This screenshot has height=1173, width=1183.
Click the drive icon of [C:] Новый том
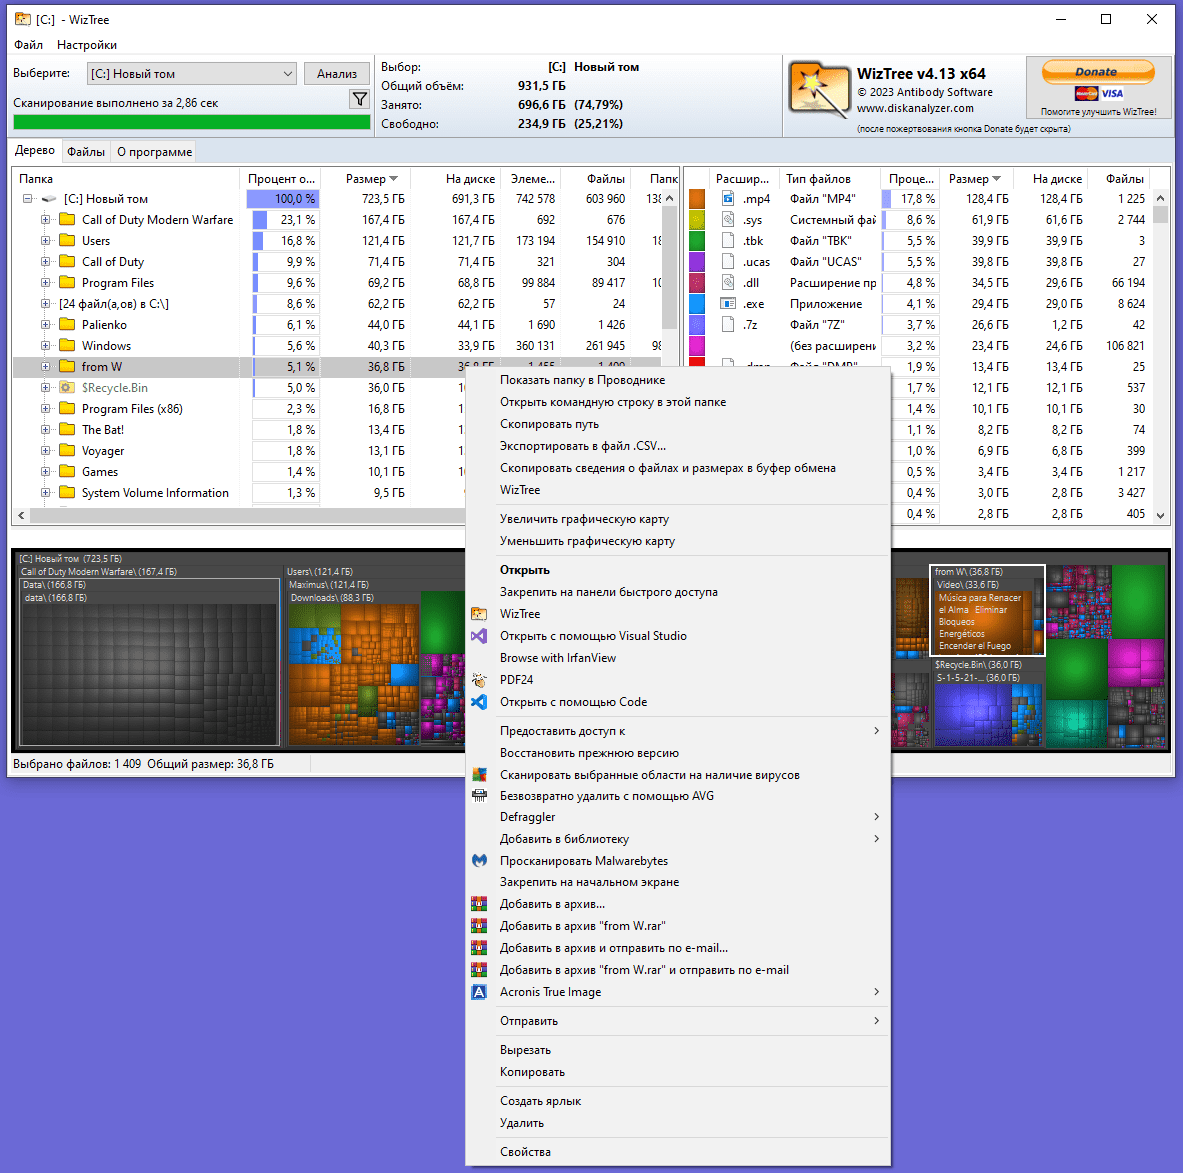point(49,198)
